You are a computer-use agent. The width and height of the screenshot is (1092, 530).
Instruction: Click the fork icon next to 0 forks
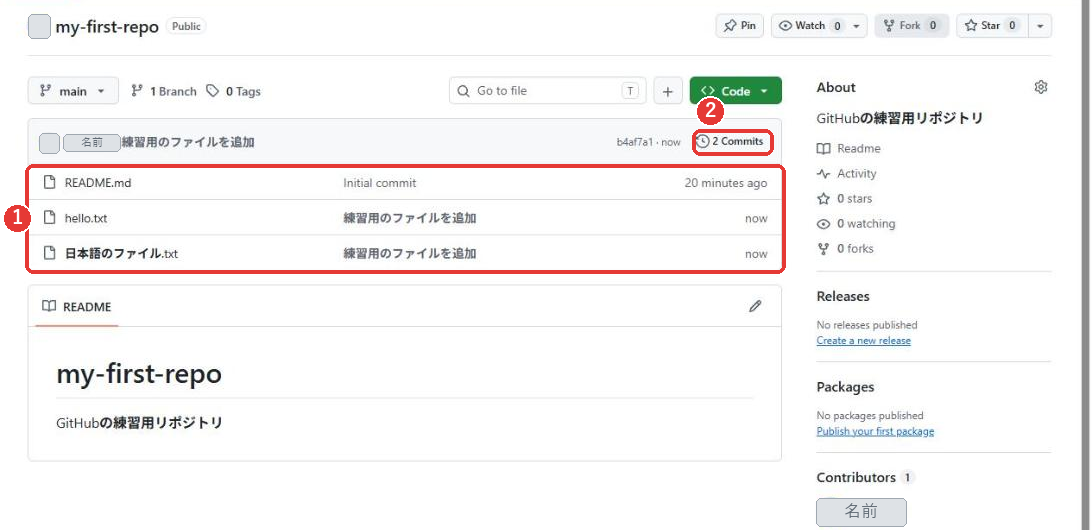[x=824, y=249]
